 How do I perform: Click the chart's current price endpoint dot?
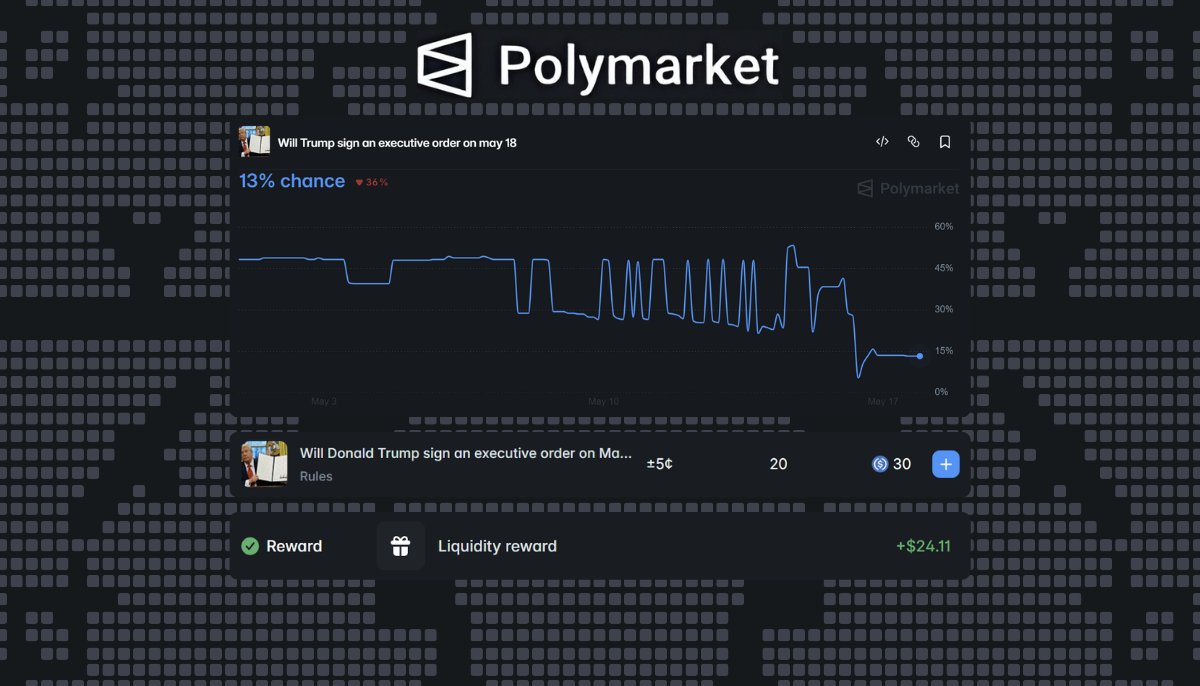(x=920, y=356)
